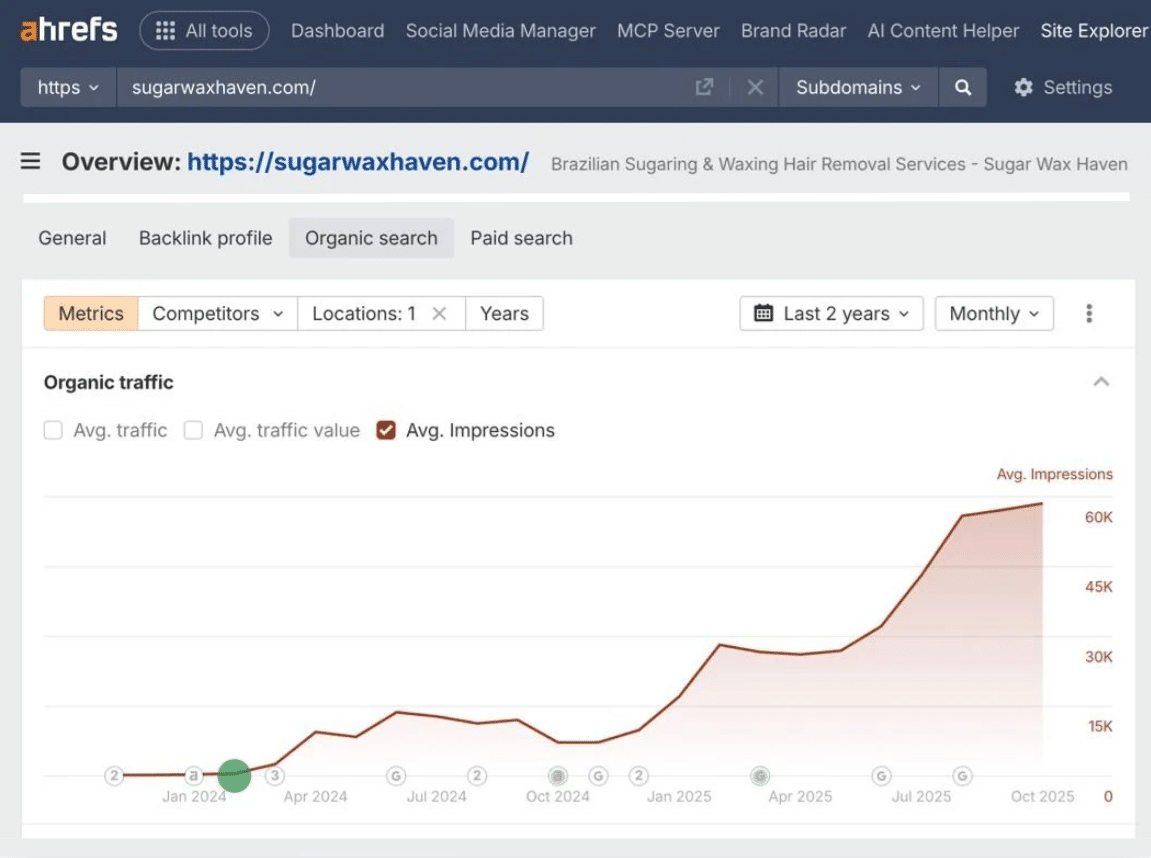Image resolution: width=1151 pixels, height=858 pixels.
Task: Uncheck the Avg. Impressions checkbox
Action: 386,430
